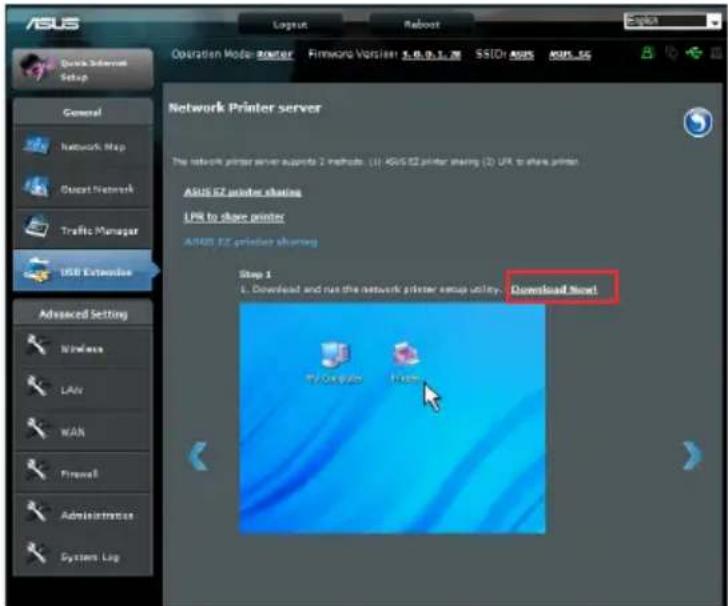Click the ASUS logo
This screenshot has width=728, height=606.
[52, 23]
